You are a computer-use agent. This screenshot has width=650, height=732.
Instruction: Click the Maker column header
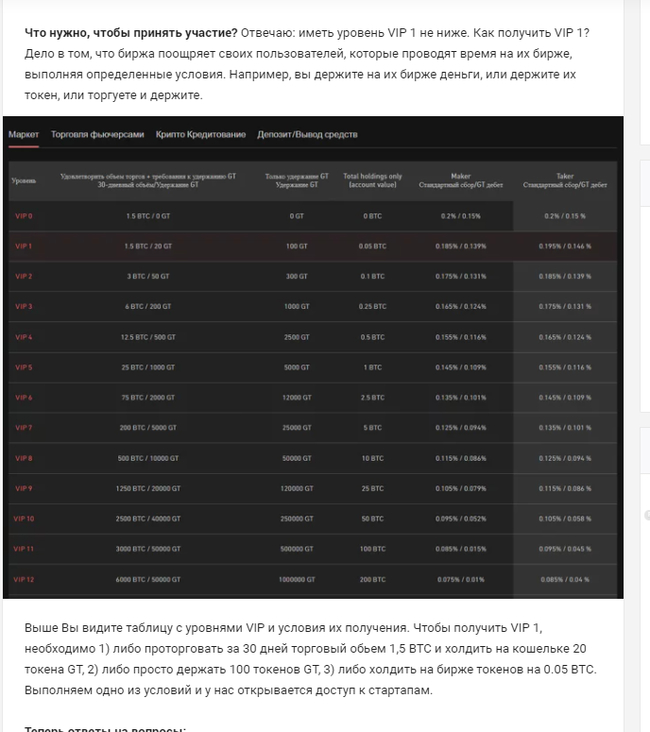tap(460, 180)
